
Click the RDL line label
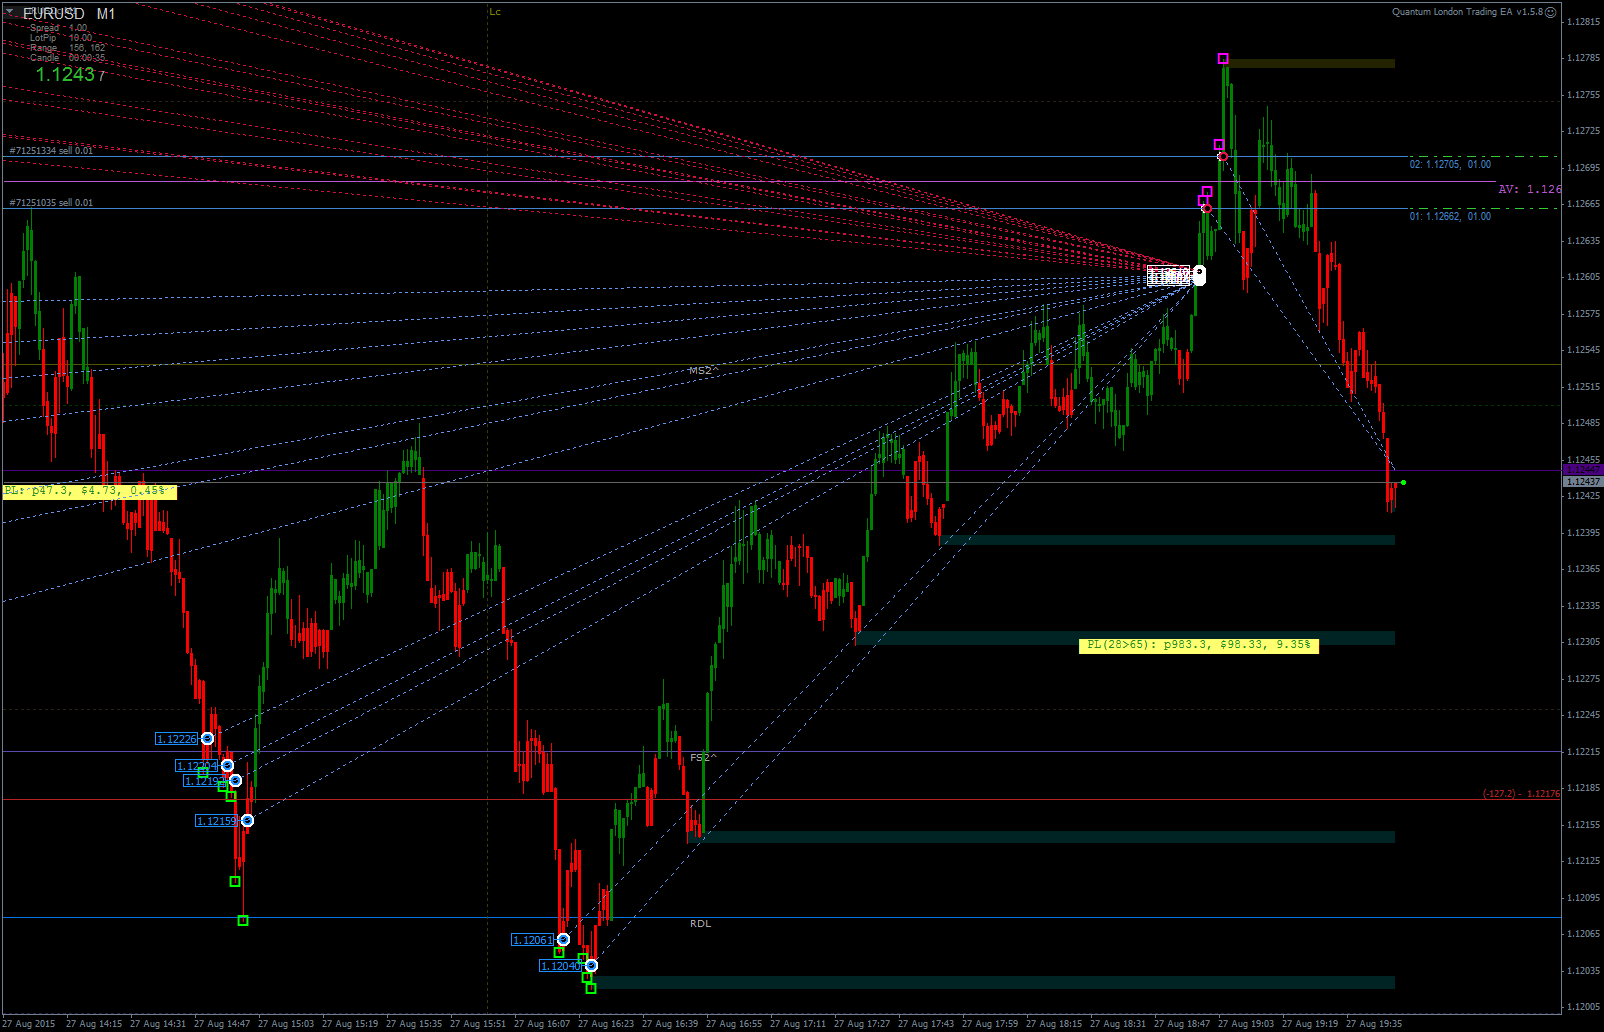coord(700,923)
